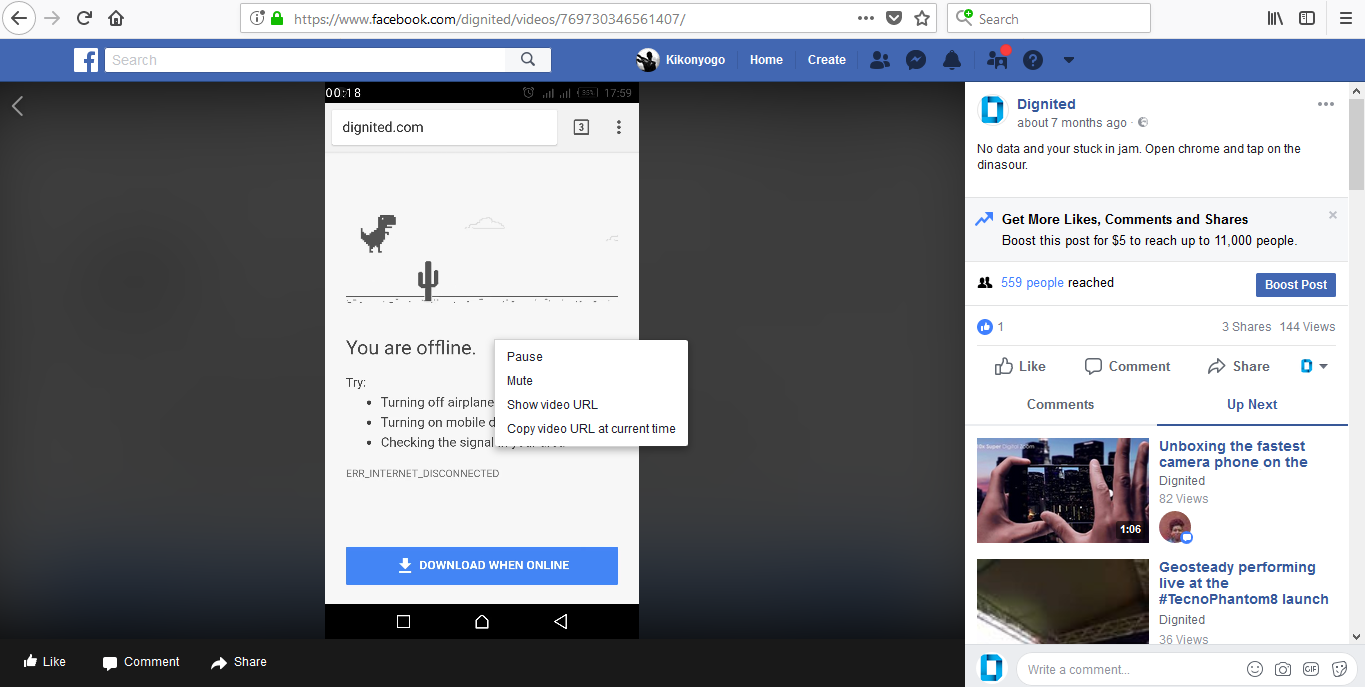The width and height of the screenshot is (1365, 687).
Task: Open the Kikonyogo profile link
Action: coord(681,60)
